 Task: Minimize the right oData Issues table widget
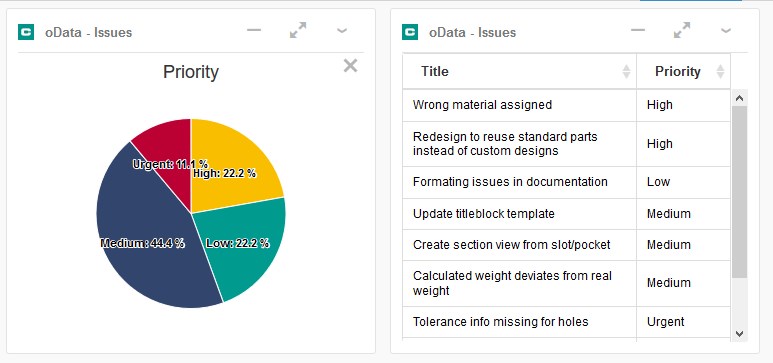point(638,30)
